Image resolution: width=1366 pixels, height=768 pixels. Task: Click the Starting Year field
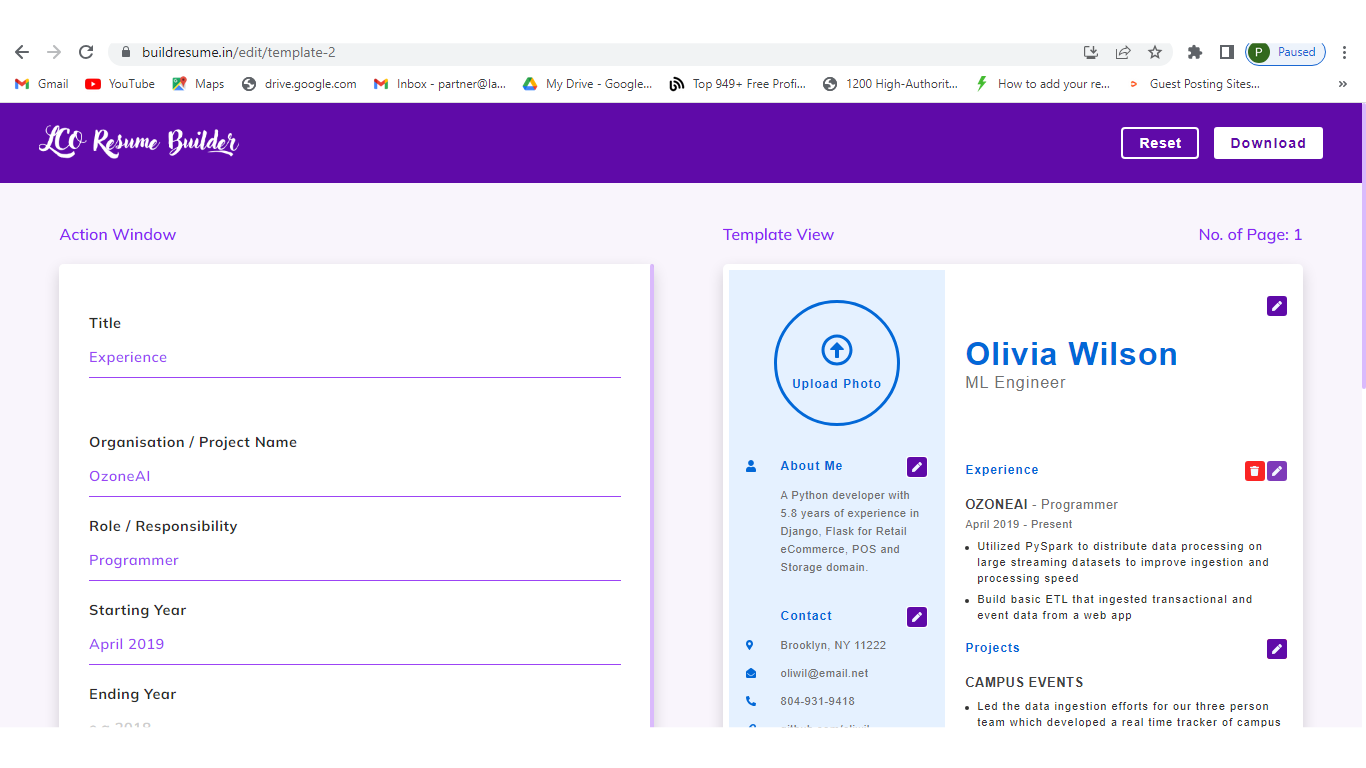pos(354,645)
